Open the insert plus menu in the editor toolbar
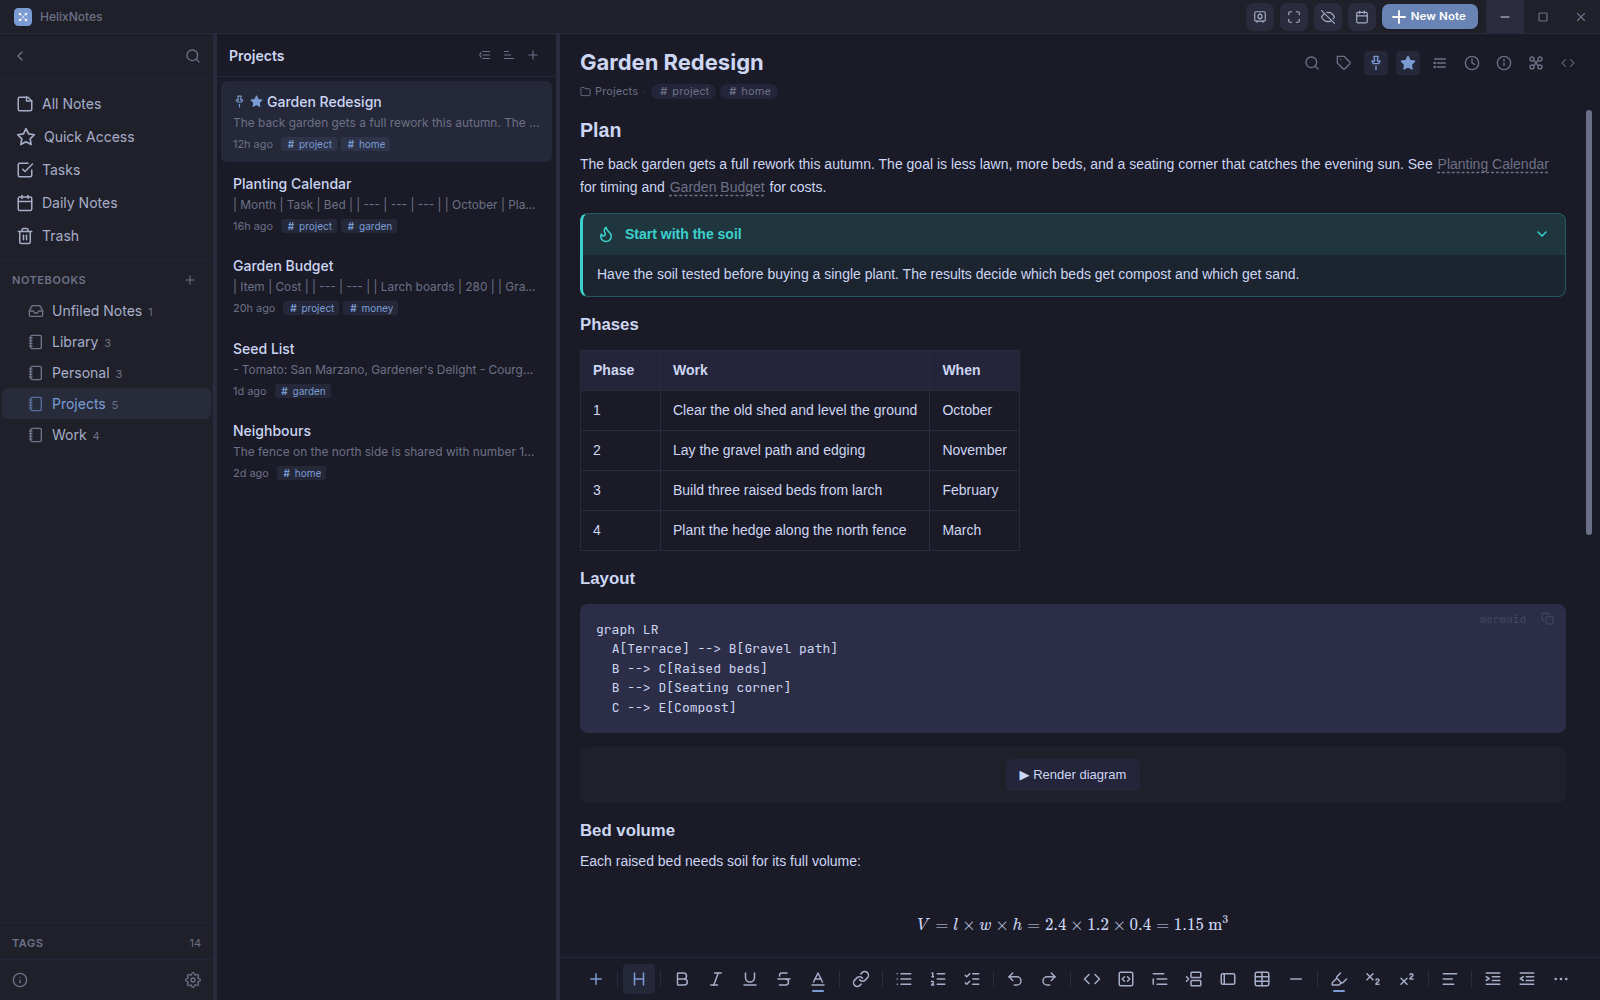The height and width of the screenshot is (1000, 1600). tap(596, 979)
